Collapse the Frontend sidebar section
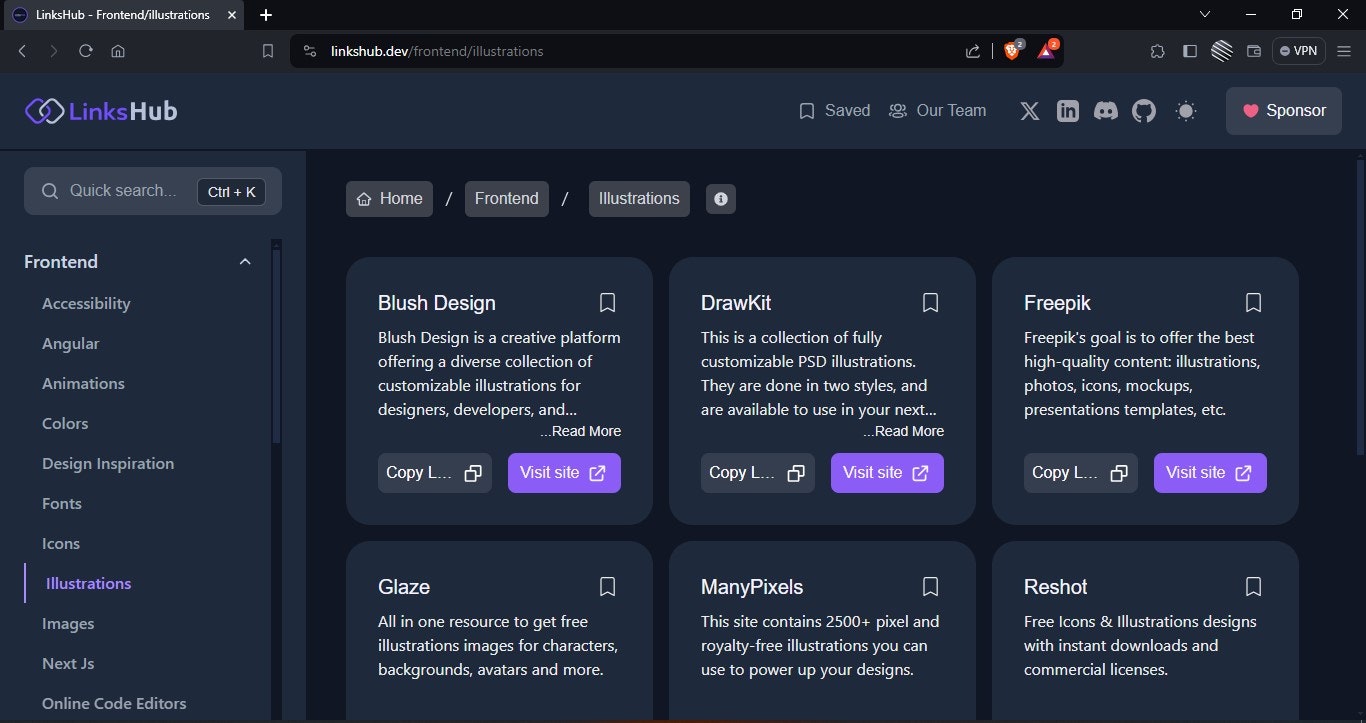The image size is (1366, 723). [x=245, y=262]
